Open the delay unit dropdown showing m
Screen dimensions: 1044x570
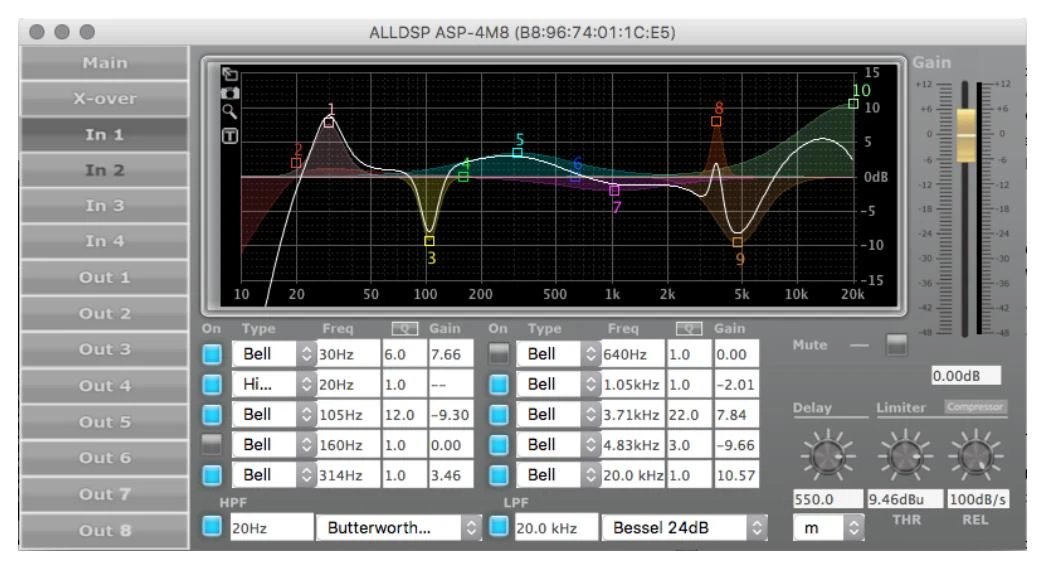coord(828,528)
